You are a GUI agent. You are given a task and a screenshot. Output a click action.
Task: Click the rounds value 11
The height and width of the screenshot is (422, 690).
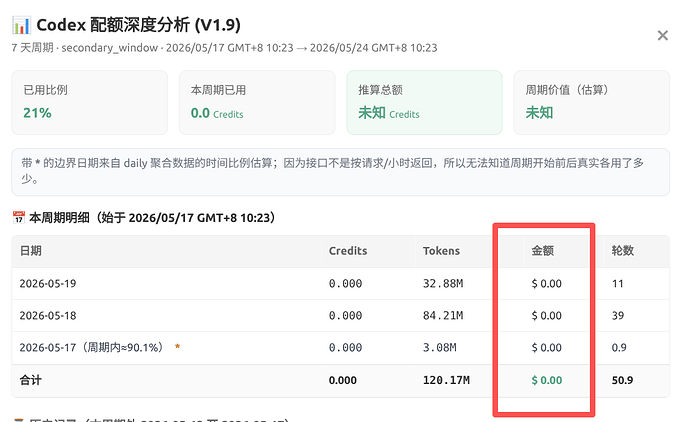coord(618,283)
